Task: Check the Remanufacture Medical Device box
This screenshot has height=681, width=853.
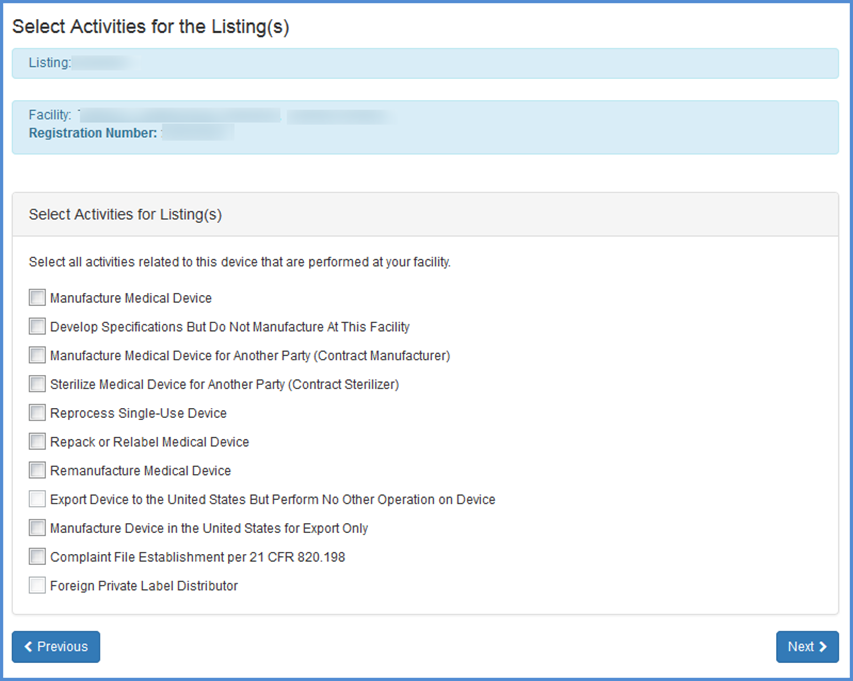Action: [x=37, y=470]
